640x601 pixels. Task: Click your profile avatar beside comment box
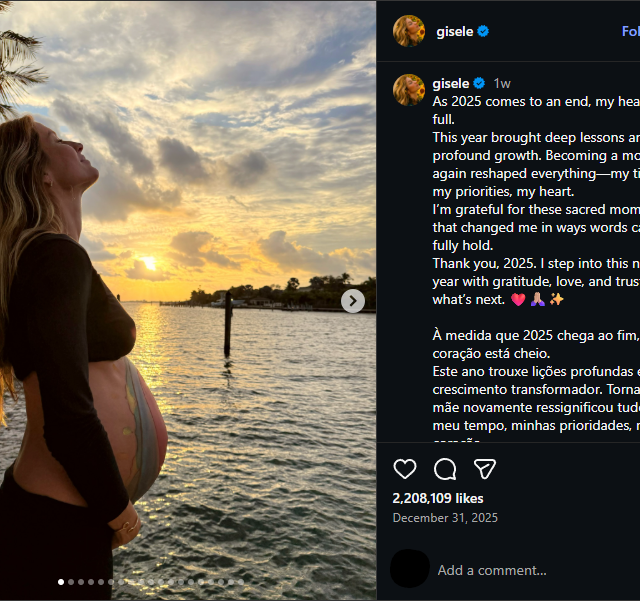pyautogui.click(x=409, y=569)
